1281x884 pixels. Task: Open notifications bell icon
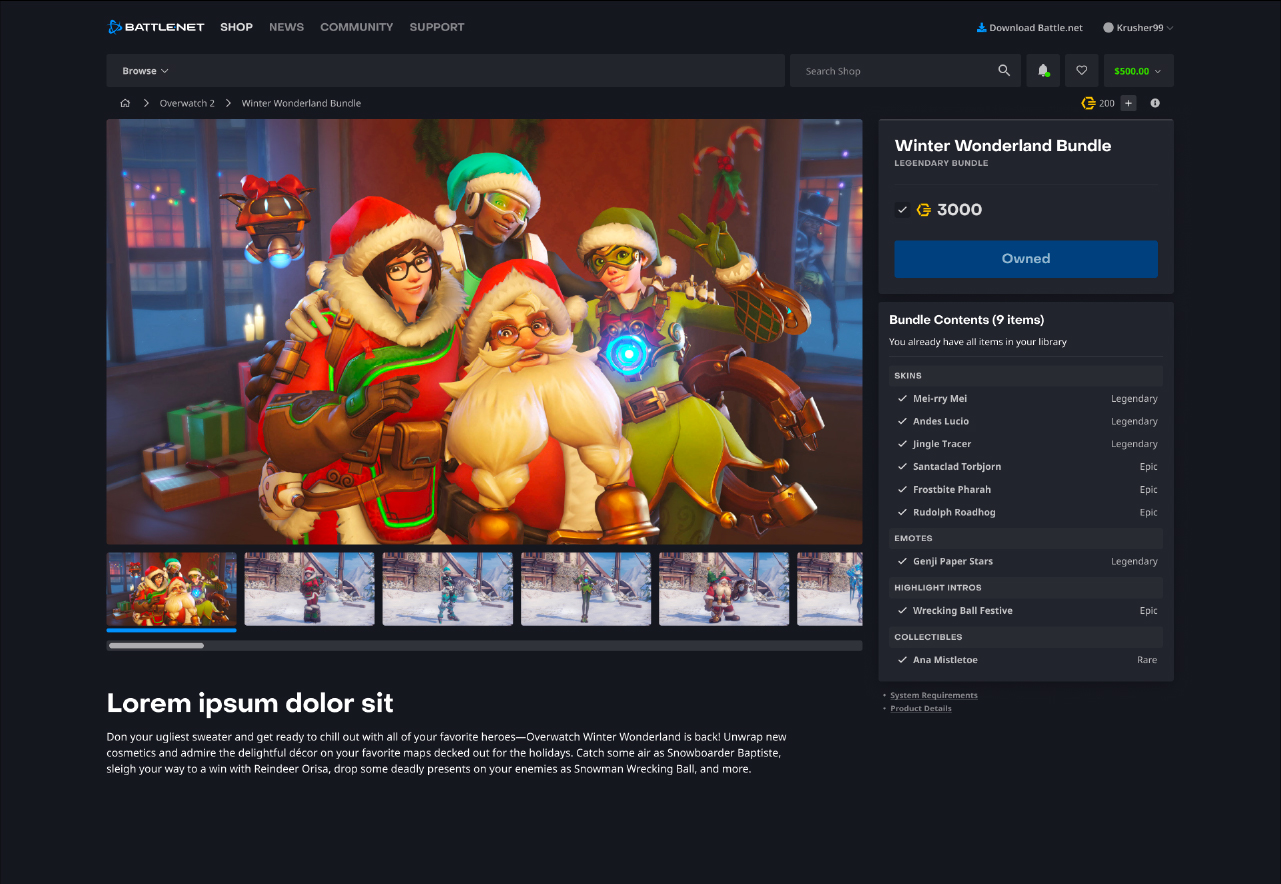(1043, 71)
